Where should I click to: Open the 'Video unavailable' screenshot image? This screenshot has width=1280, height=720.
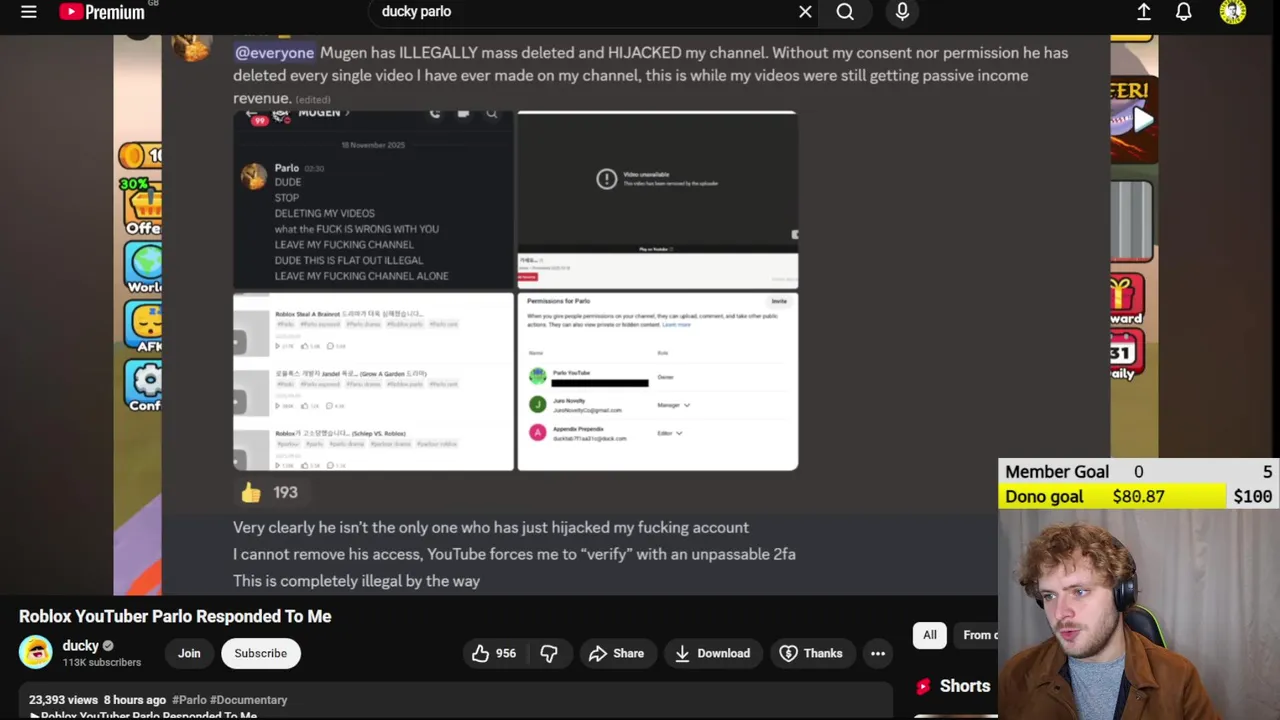click(x=657, y=200)
